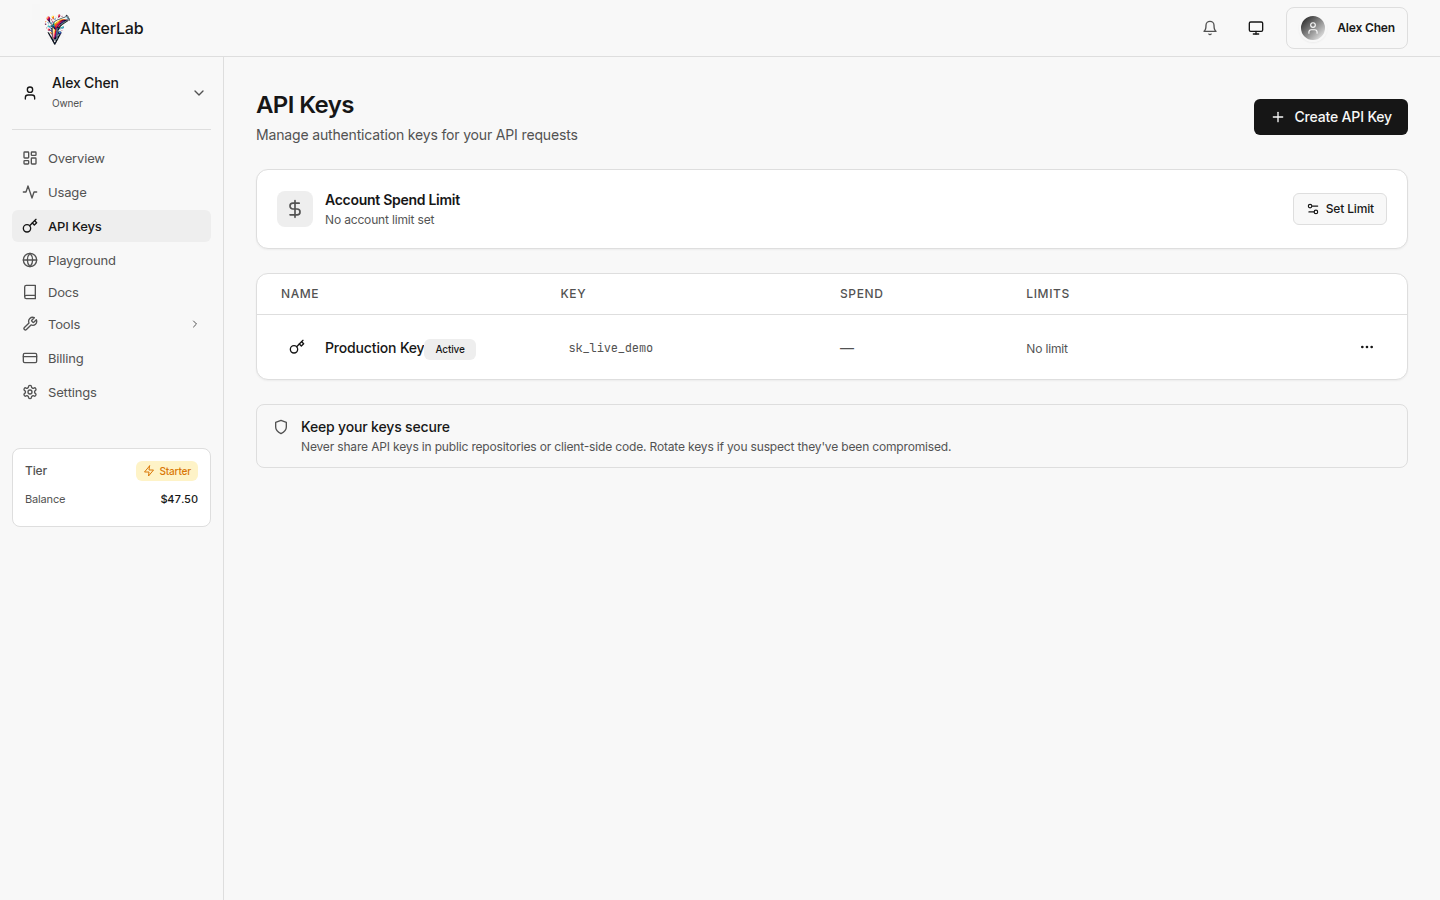Click Create API Key button
The image size is (1440, 900).
[x=1331, y=117]
